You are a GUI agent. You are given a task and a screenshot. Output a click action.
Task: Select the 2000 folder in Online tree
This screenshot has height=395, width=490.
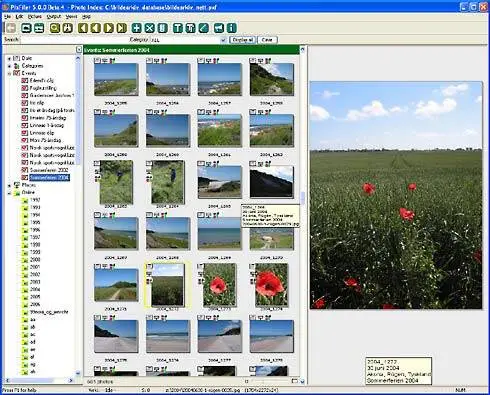coord(35,260)
